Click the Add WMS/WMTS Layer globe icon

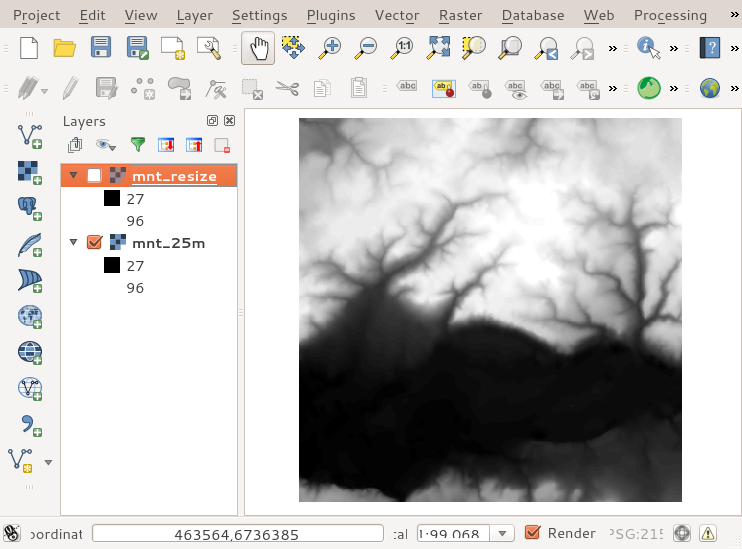(30, 317)
